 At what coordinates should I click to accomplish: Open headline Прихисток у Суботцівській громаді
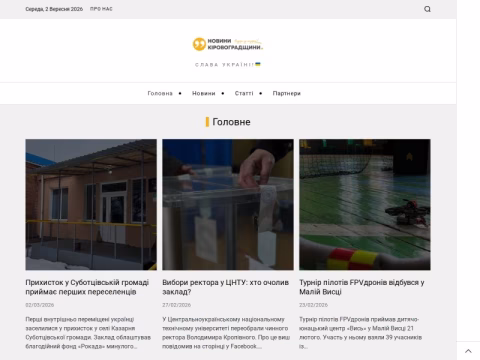click(x=87, y=287)
